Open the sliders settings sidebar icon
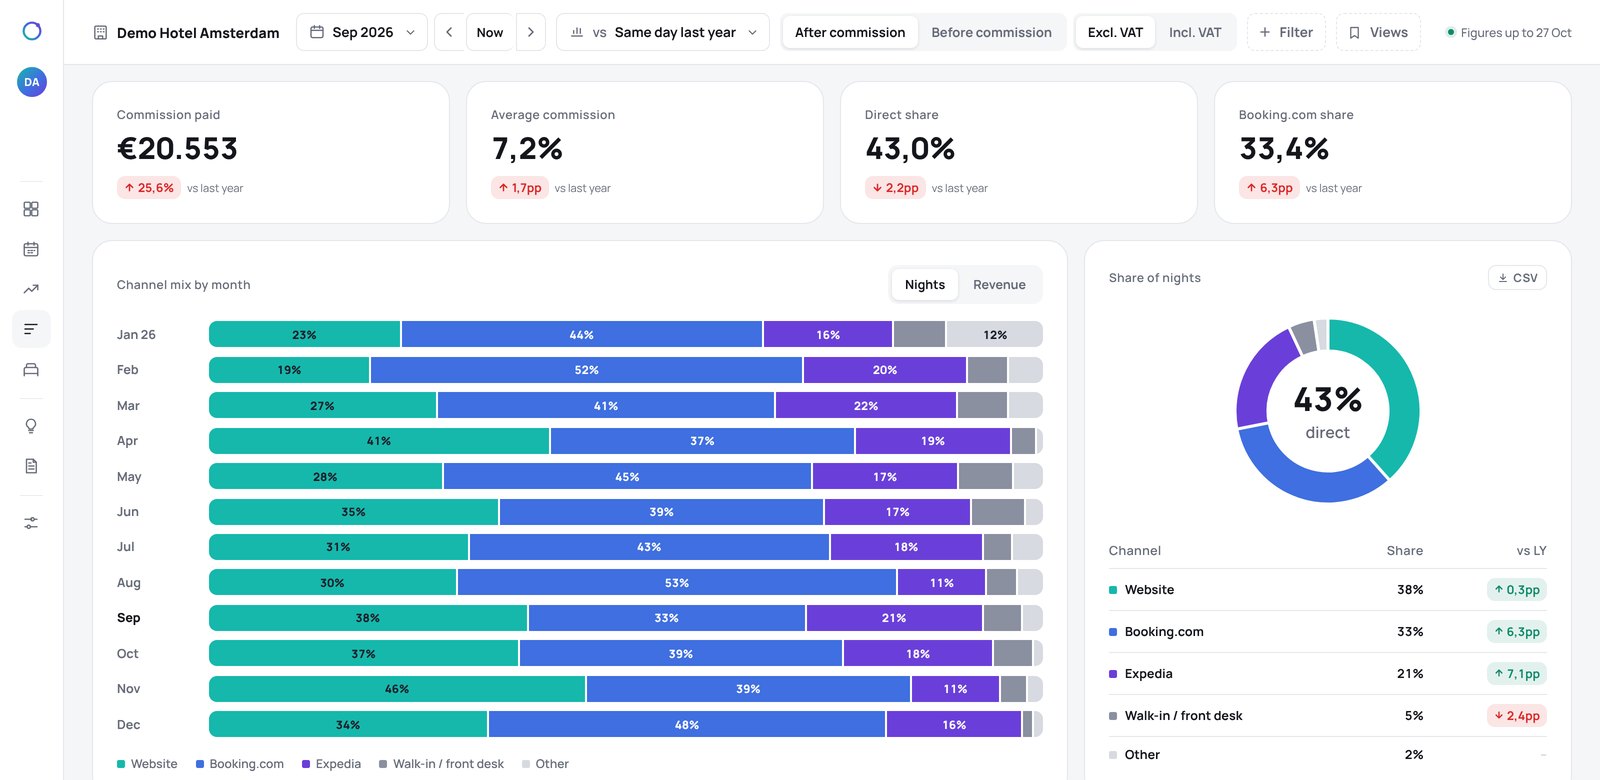This screenshot has height=780, width=1600. [31, 523]
